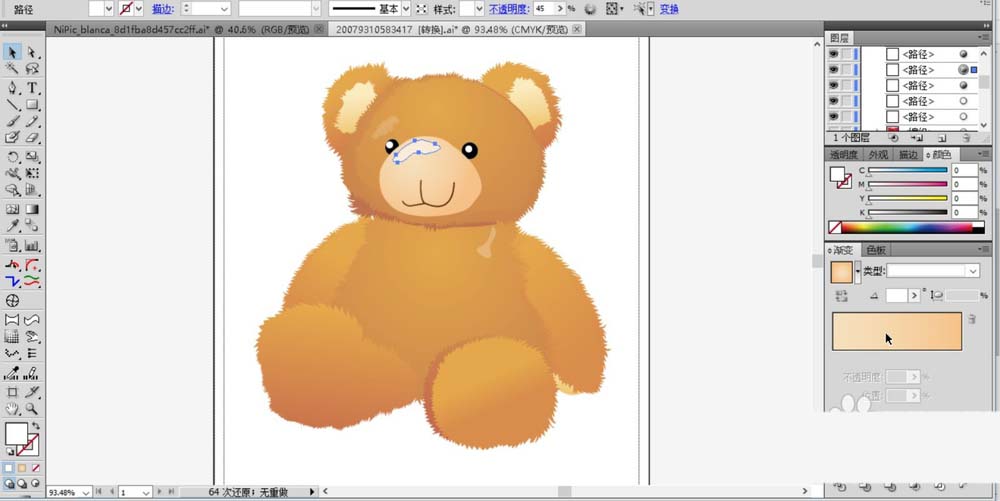
Task: Open the 色板 swatches tab
Action: pyautogui.click(x=875, y=250)
